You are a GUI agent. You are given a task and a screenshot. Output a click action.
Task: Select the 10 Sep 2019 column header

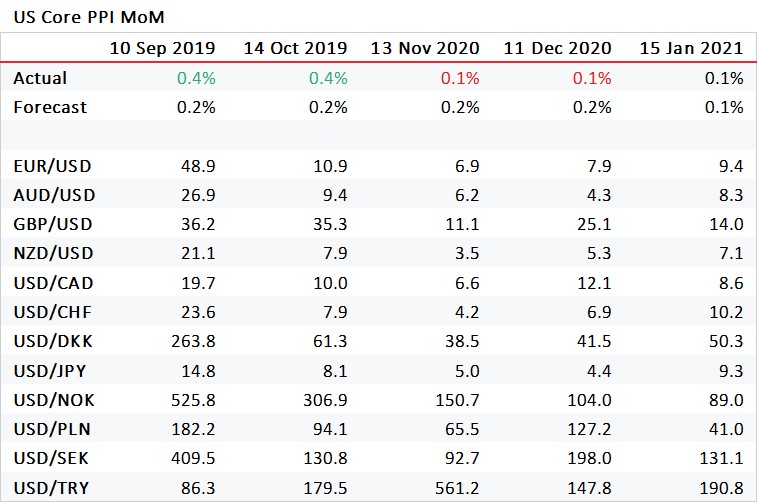click(162, 48)
